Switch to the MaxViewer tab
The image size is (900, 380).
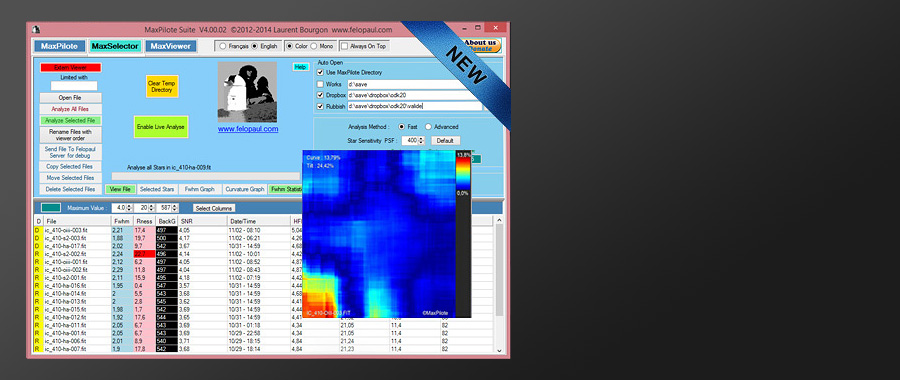point(170,46)
